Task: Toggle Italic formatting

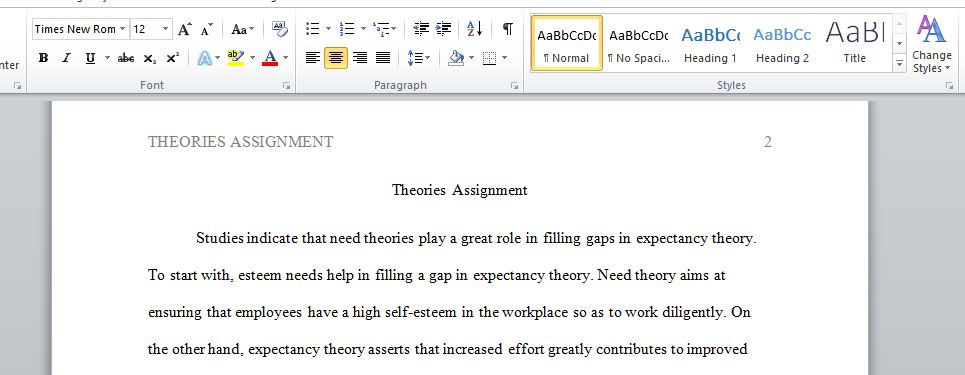Action: pyautogui.click(x=66, y=58)
